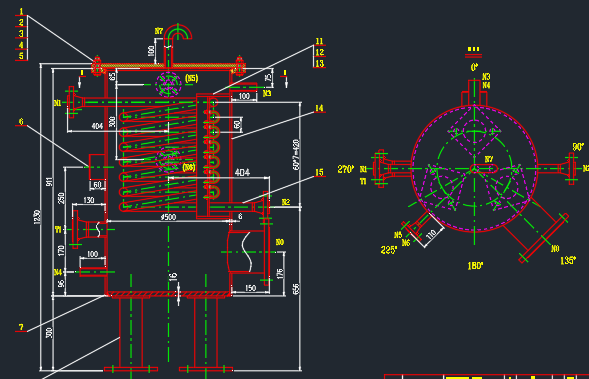
Task: Click the '16' bottom plate thickness dimension
Action: [x=173, y=277]
